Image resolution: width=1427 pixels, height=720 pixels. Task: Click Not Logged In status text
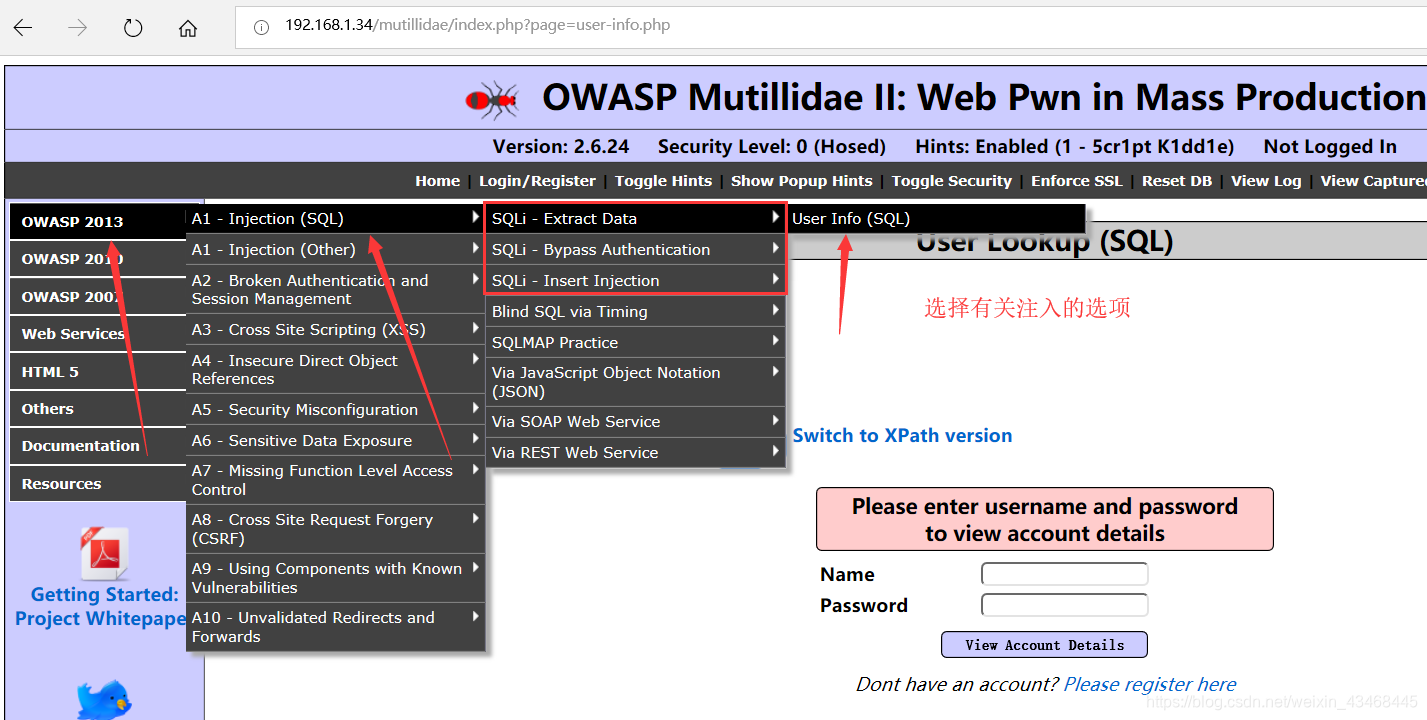[1330, 147]
